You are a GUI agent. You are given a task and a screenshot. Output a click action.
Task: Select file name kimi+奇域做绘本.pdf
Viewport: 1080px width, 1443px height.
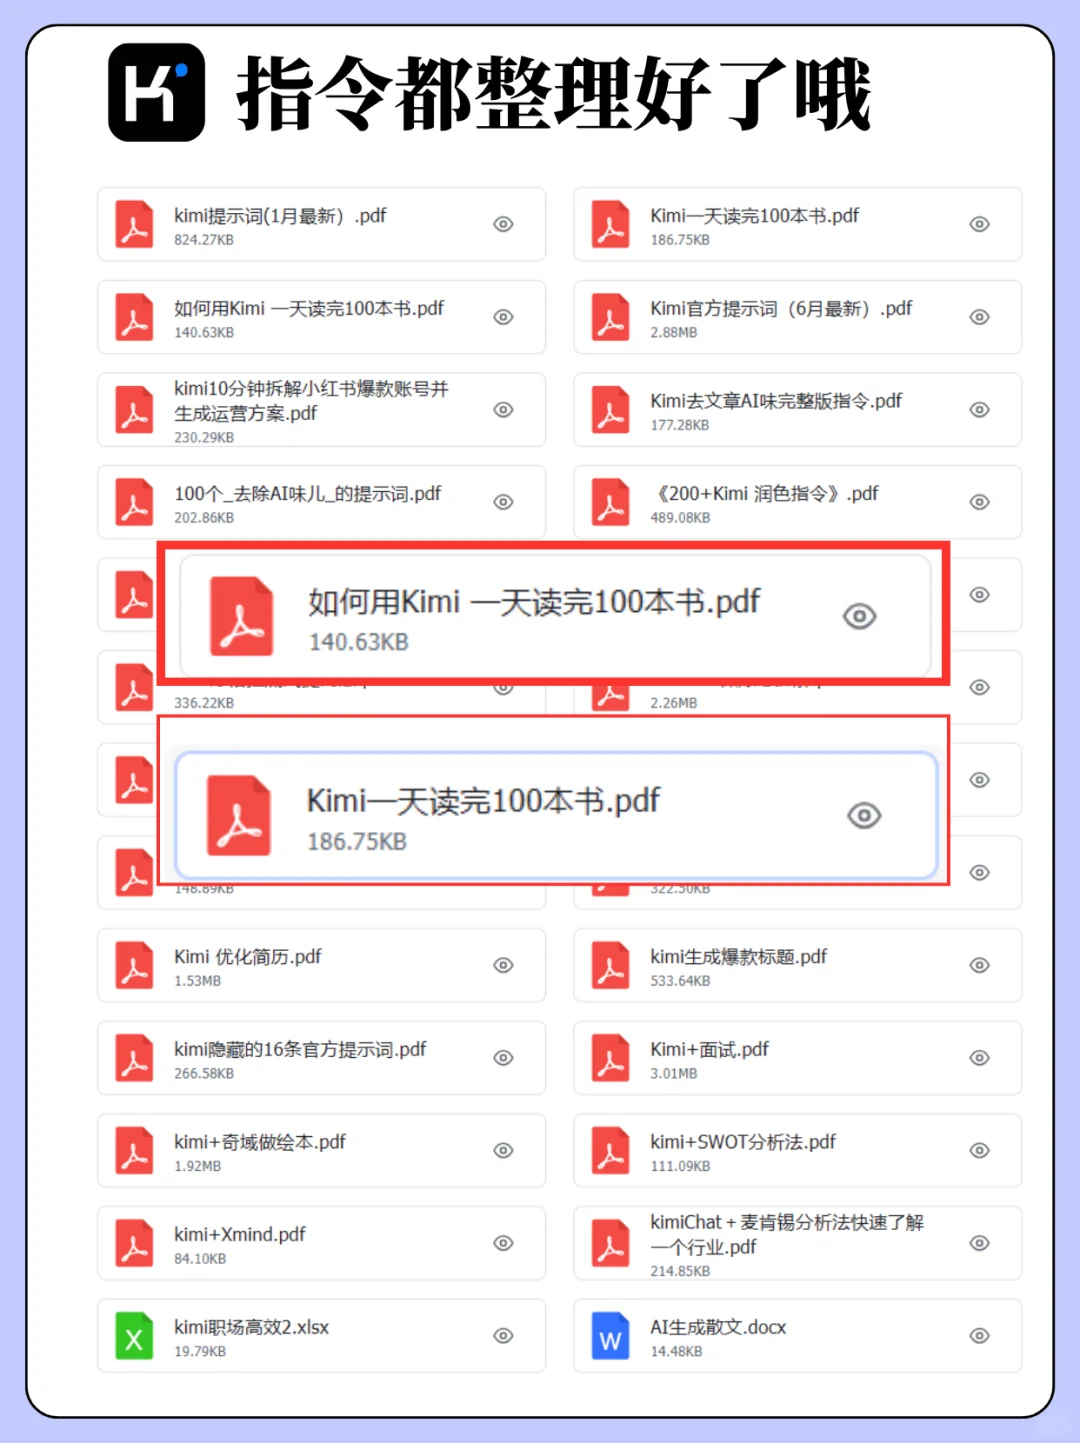[x=260, y=1142]
